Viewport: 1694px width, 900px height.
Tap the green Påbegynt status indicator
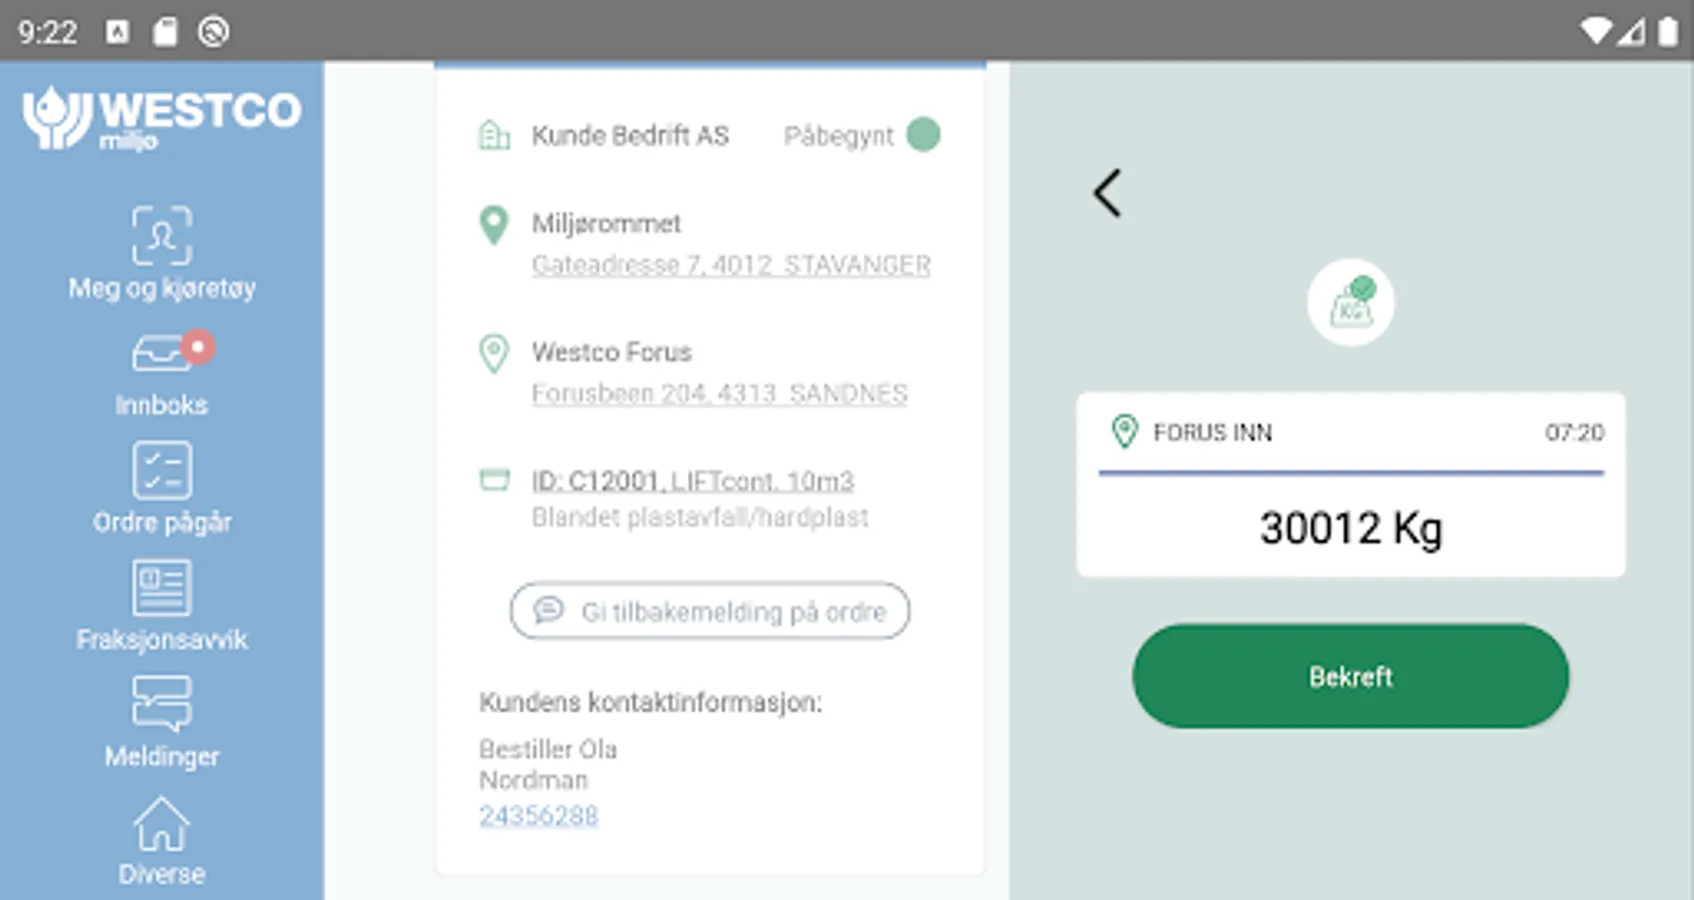point(922,135)
